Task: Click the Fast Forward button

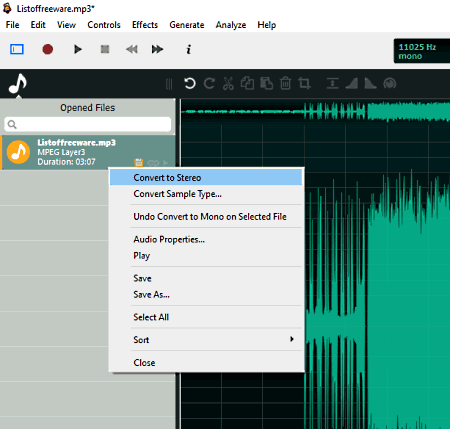Action: (x=157, y=49)
